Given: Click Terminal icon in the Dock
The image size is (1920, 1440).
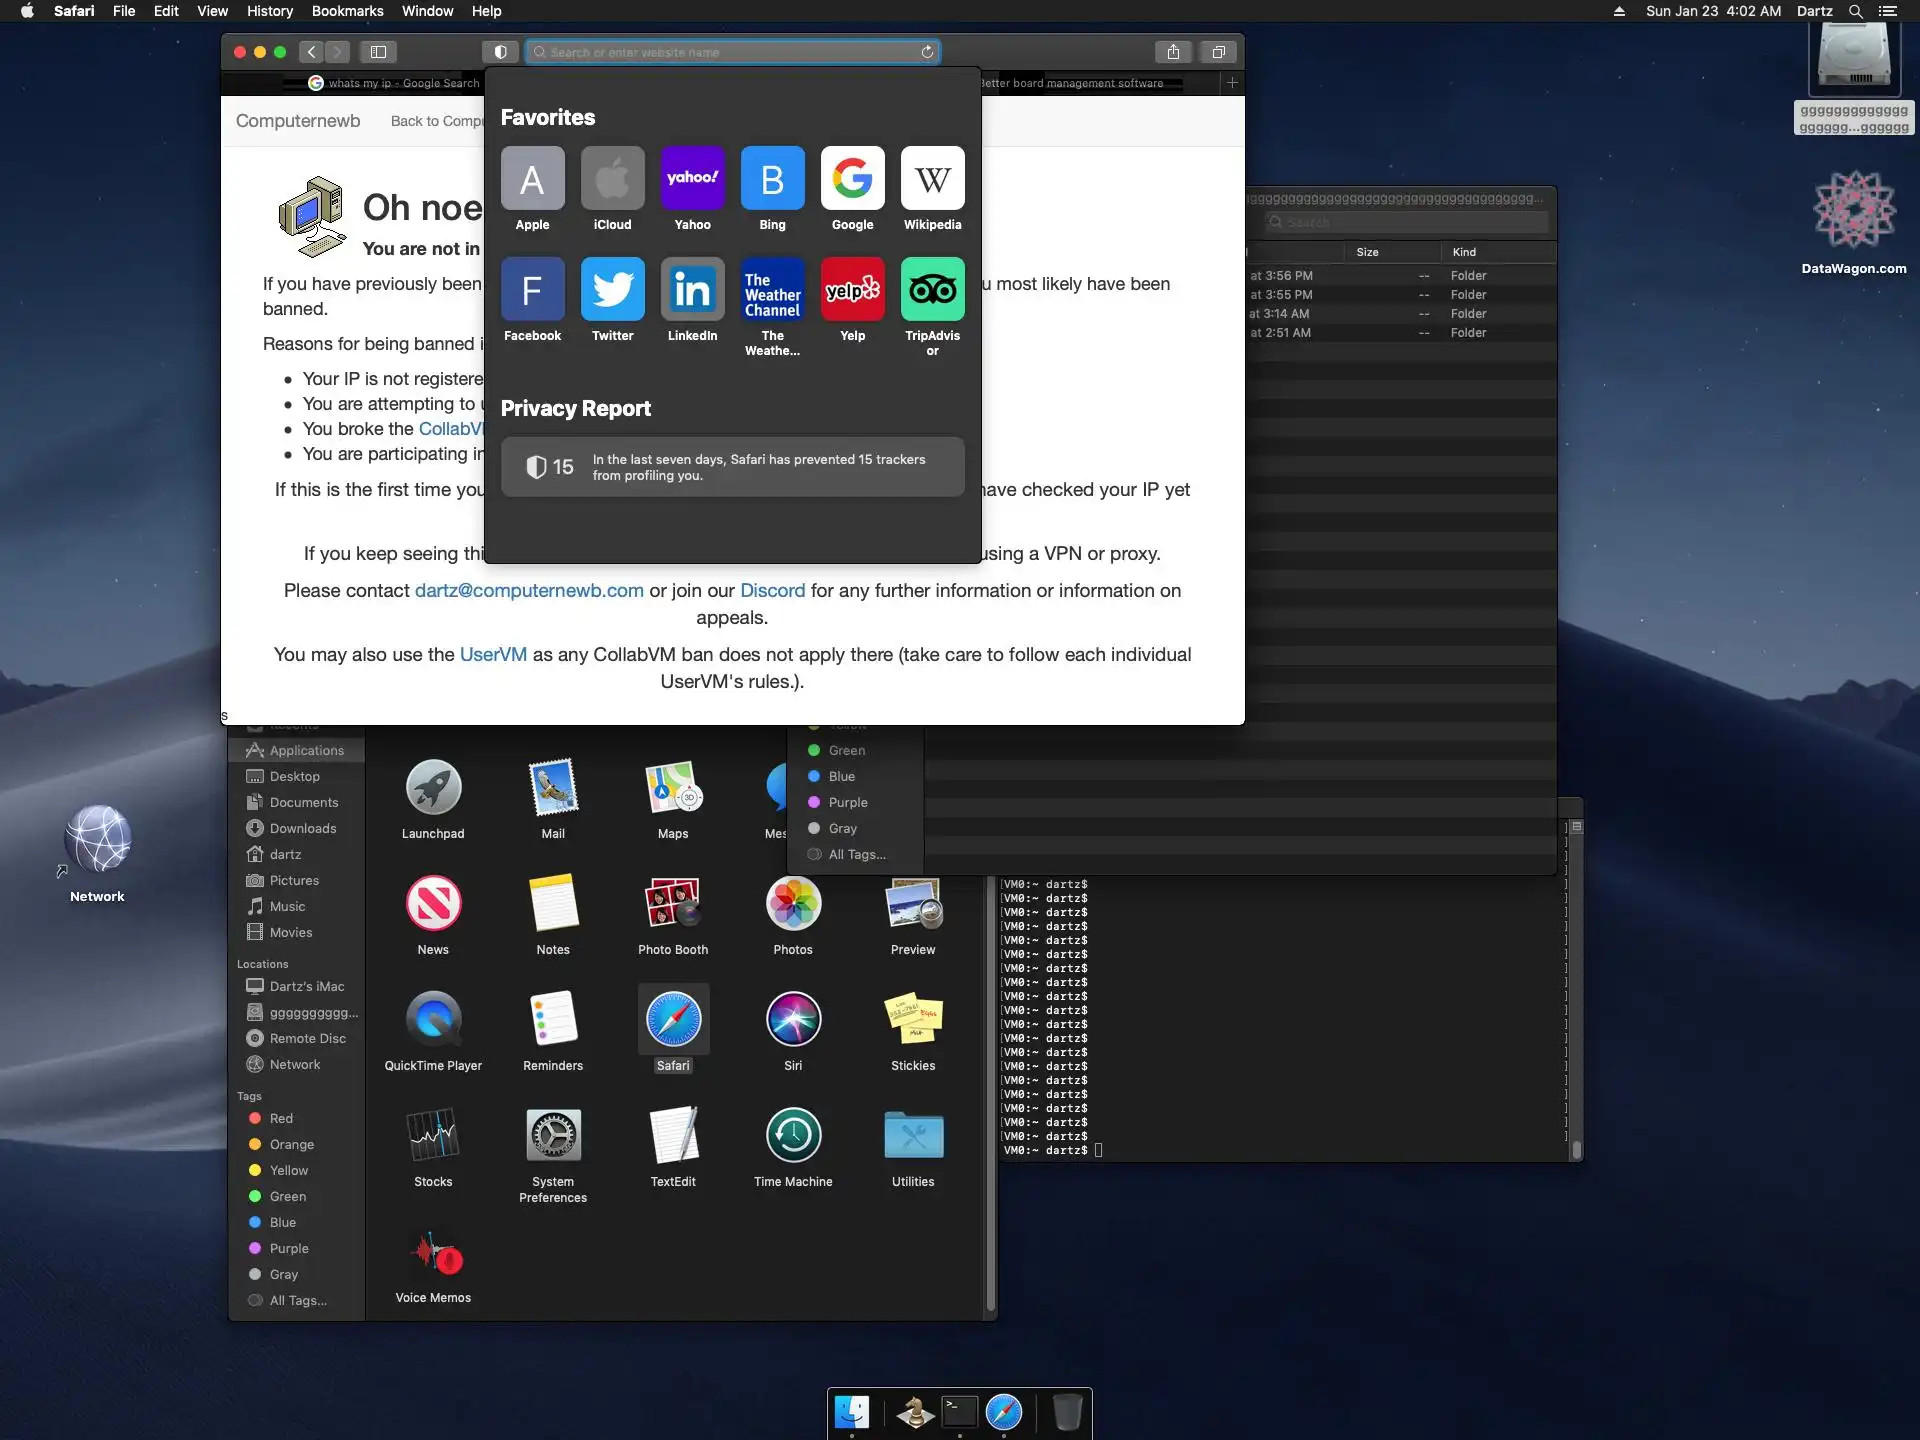Looking at the screenshot, I should click(x=959, y=1412).
